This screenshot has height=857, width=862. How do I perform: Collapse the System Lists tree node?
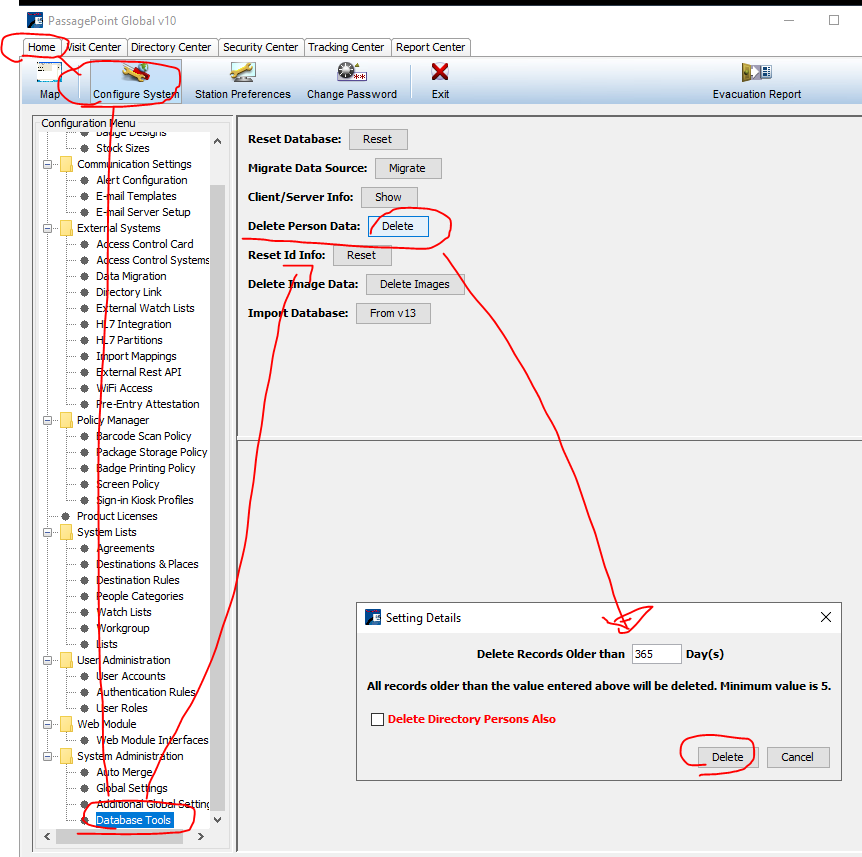[48, 533]
